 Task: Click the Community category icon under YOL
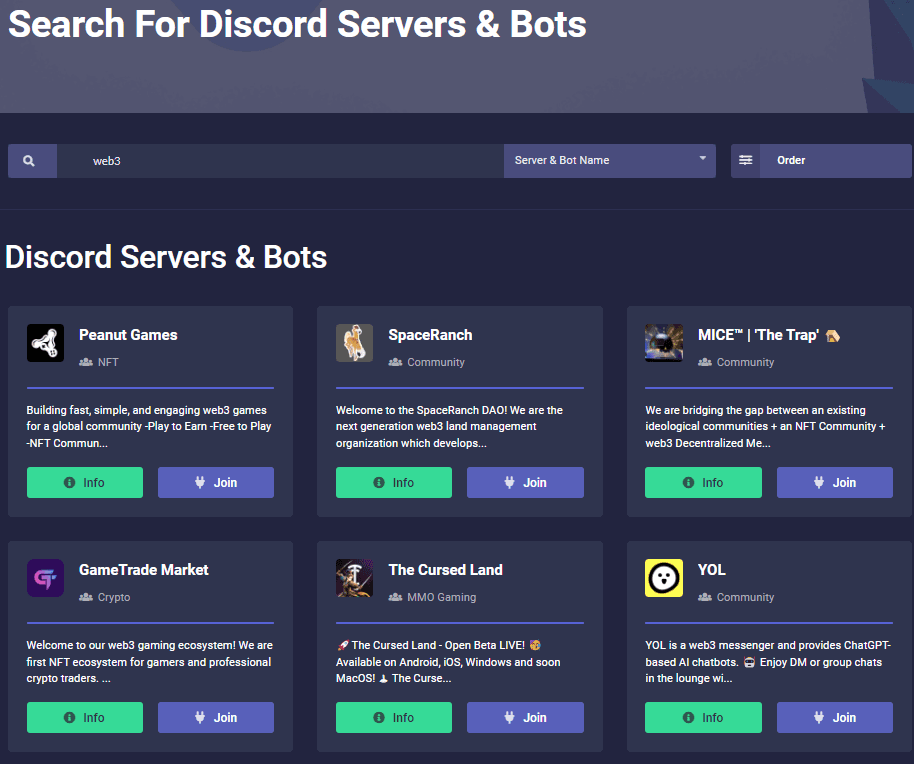[705, 597]
